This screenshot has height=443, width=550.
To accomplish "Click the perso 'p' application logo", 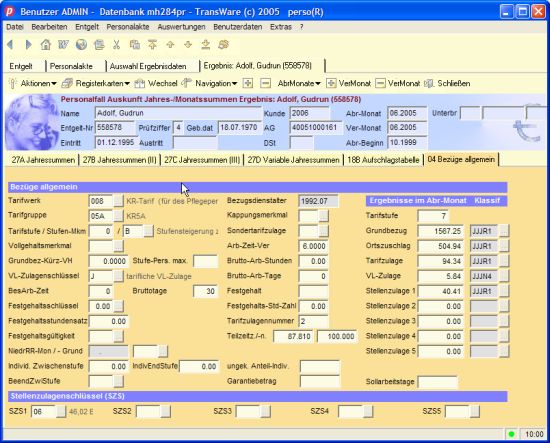I will [x=9, y=12].
